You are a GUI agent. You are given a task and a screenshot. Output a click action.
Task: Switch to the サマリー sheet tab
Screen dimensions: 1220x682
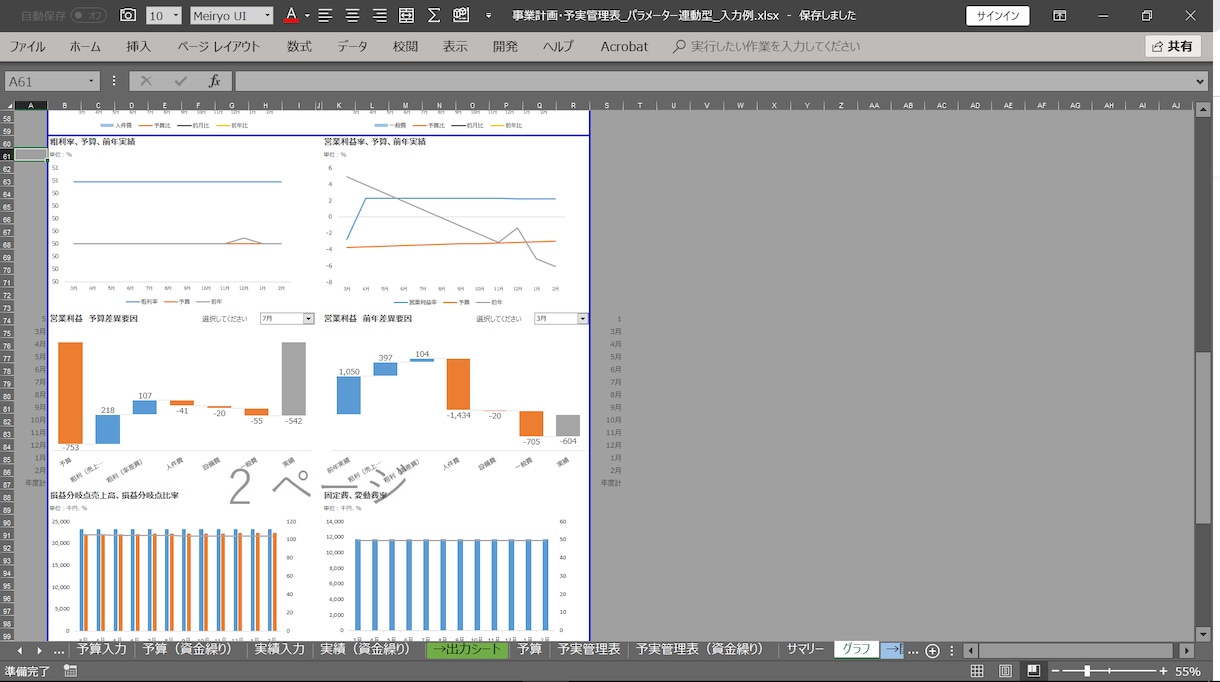(x=805, y=650)
